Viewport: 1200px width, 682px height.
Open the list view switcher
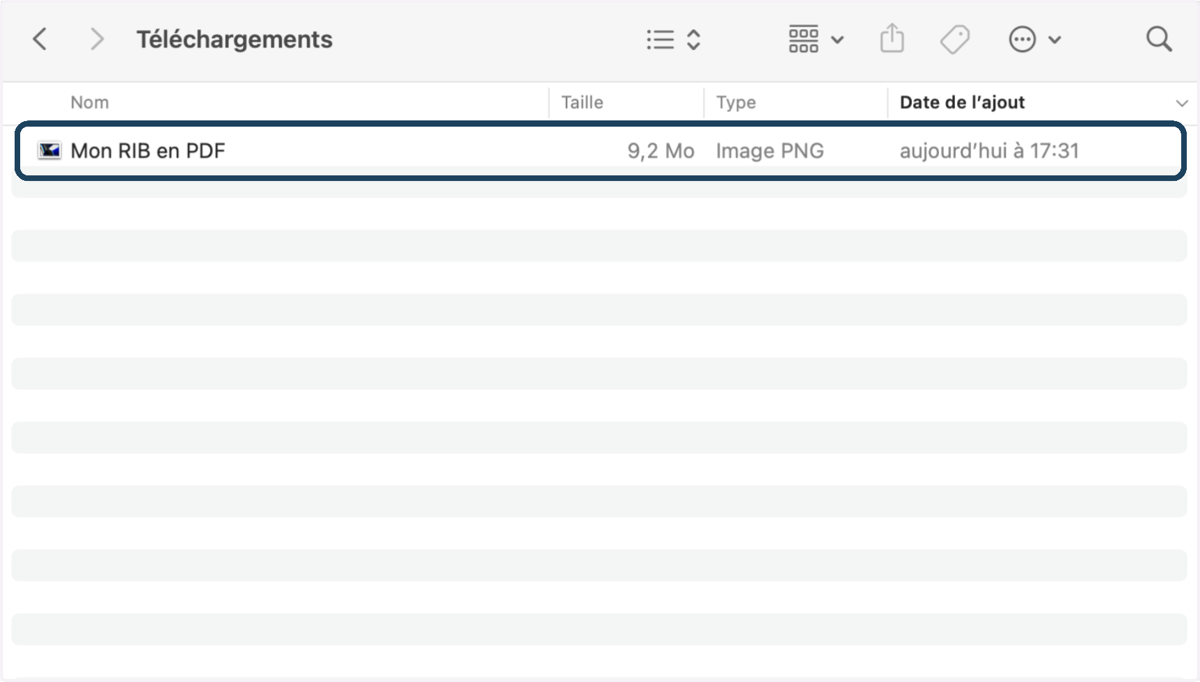(x=673, y=40)
